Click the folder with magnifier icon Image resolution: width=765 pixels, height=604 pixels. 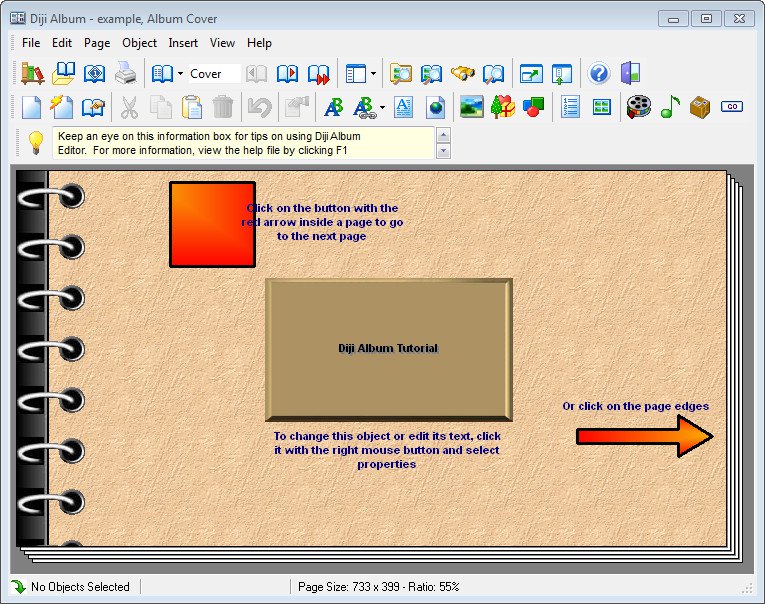(401, 74)
